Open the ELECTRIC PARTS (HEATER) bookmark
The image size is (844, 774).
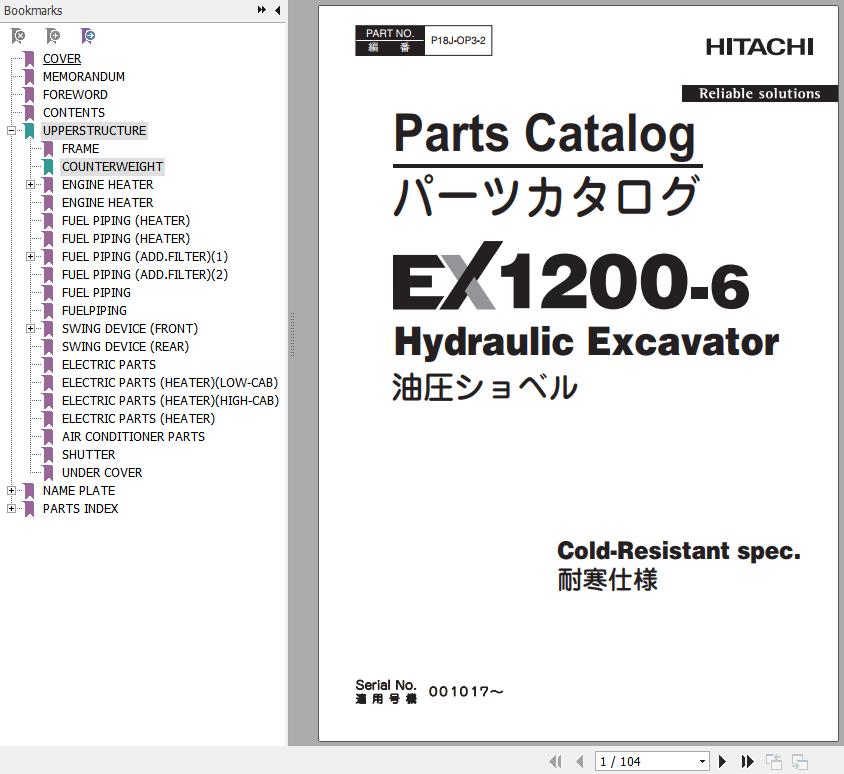point(138,419)
